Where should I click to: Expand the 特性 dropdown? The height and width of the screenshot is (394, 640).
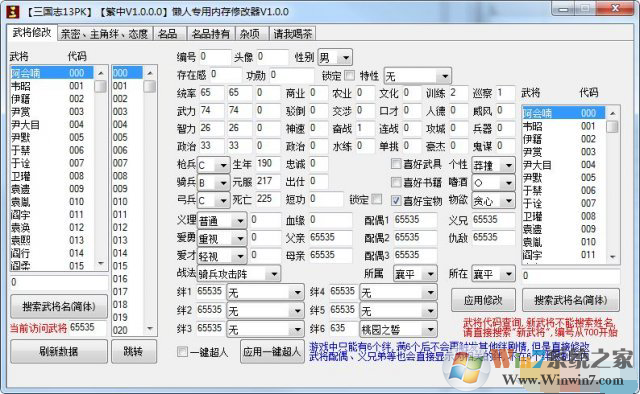click(x=418, y=76)
